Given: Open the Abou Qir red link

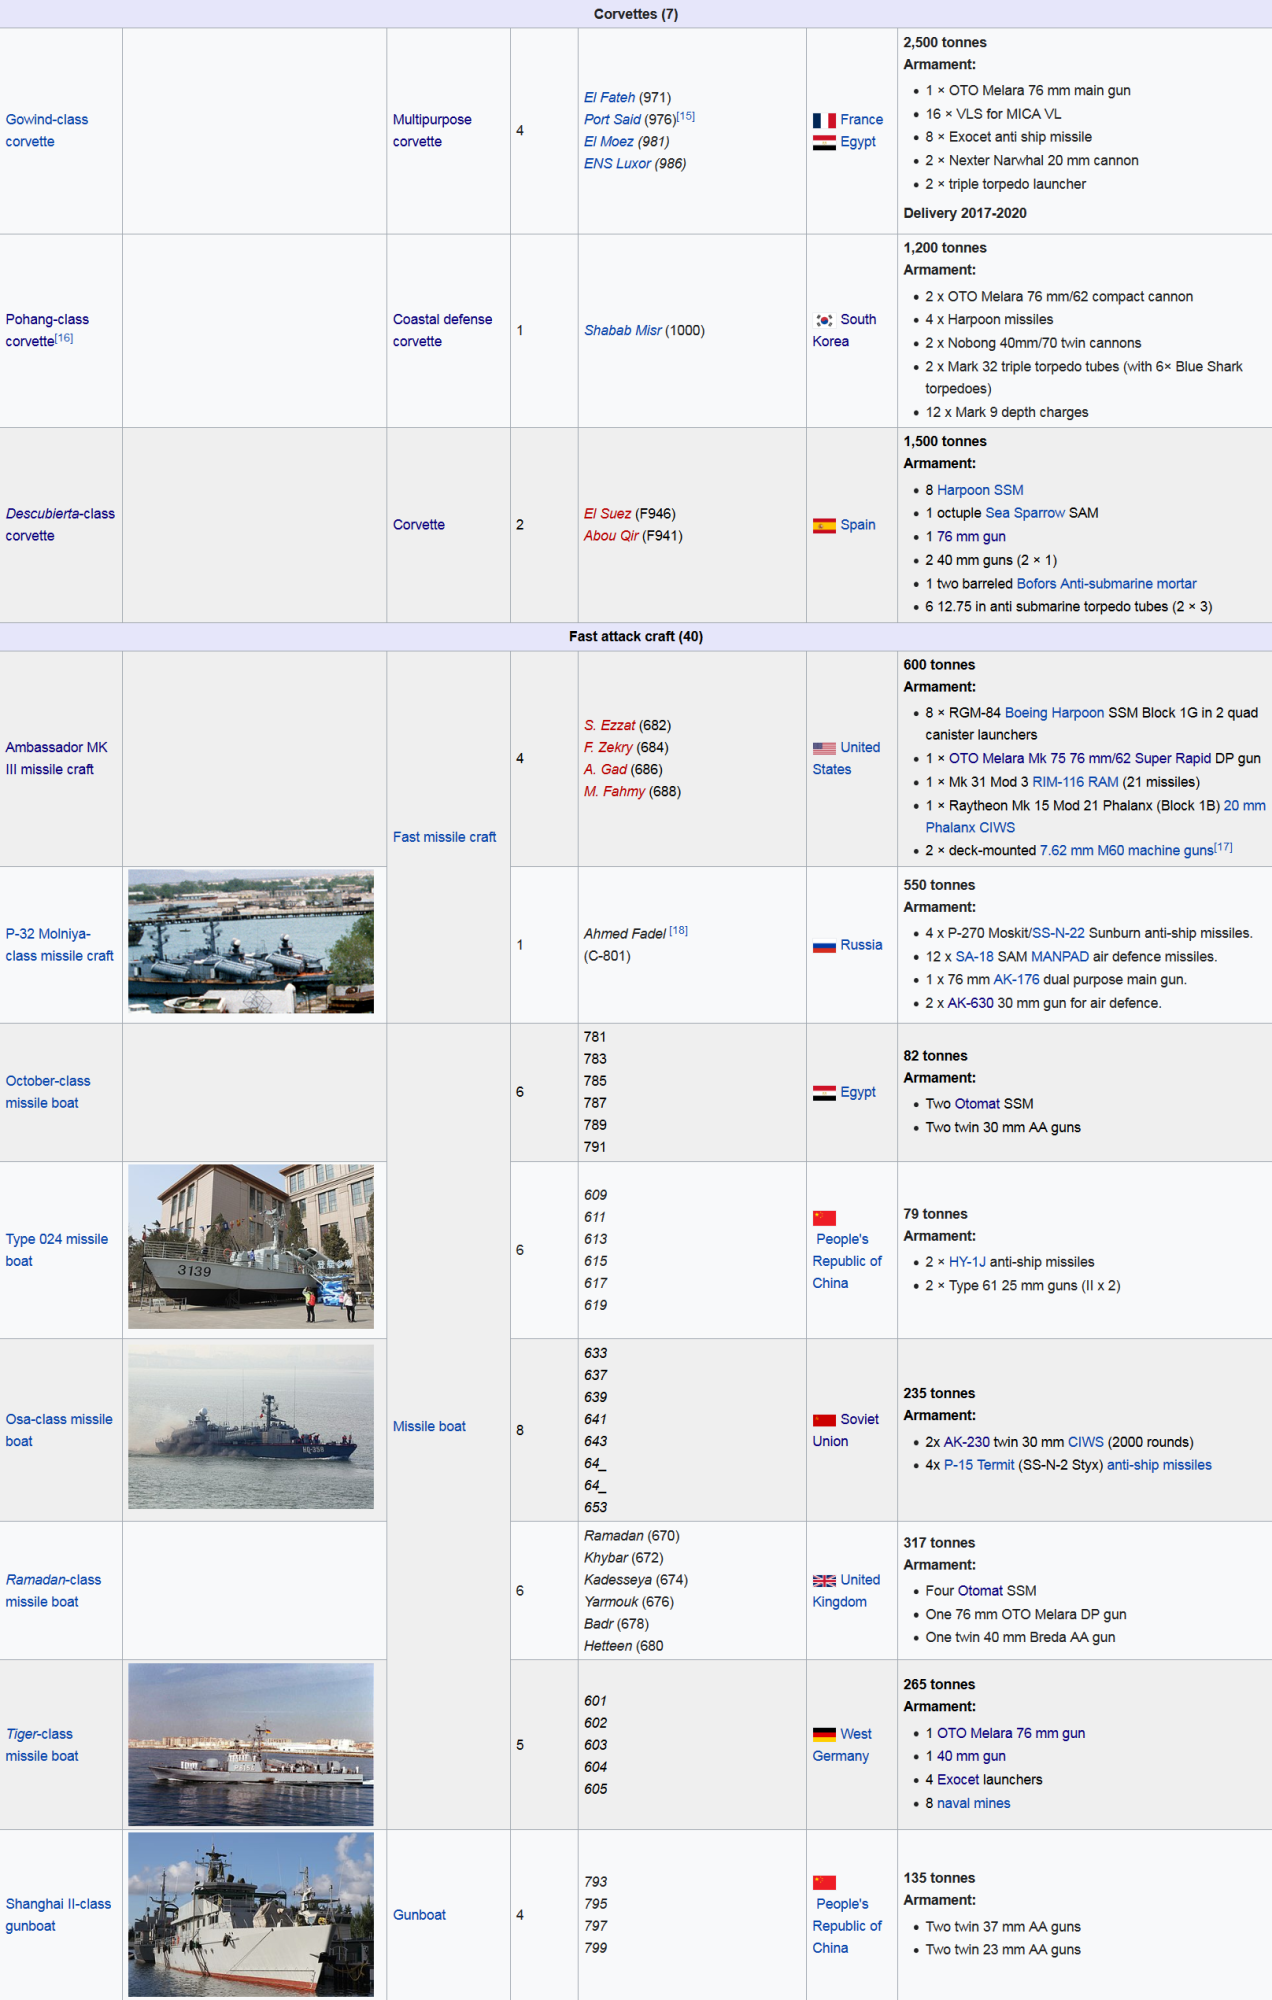Looking at the screenshot, I should (611, 536).
